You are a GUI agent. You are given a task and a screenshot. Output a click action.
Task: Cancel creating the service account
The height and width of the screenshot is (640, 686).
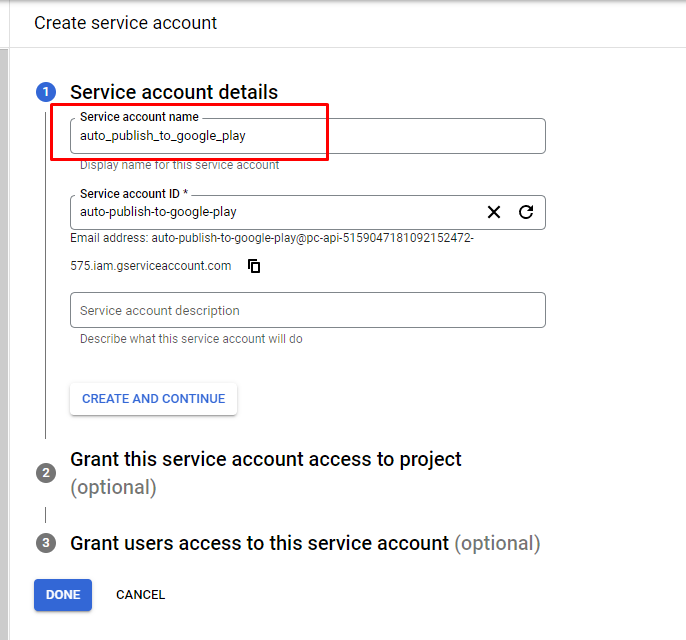(x=140, y=595)
